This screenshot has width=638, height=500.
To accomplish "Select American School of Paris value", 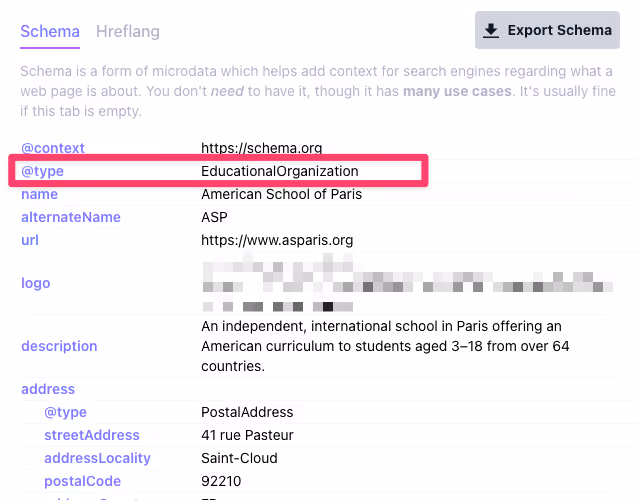I will coord(282,194).
